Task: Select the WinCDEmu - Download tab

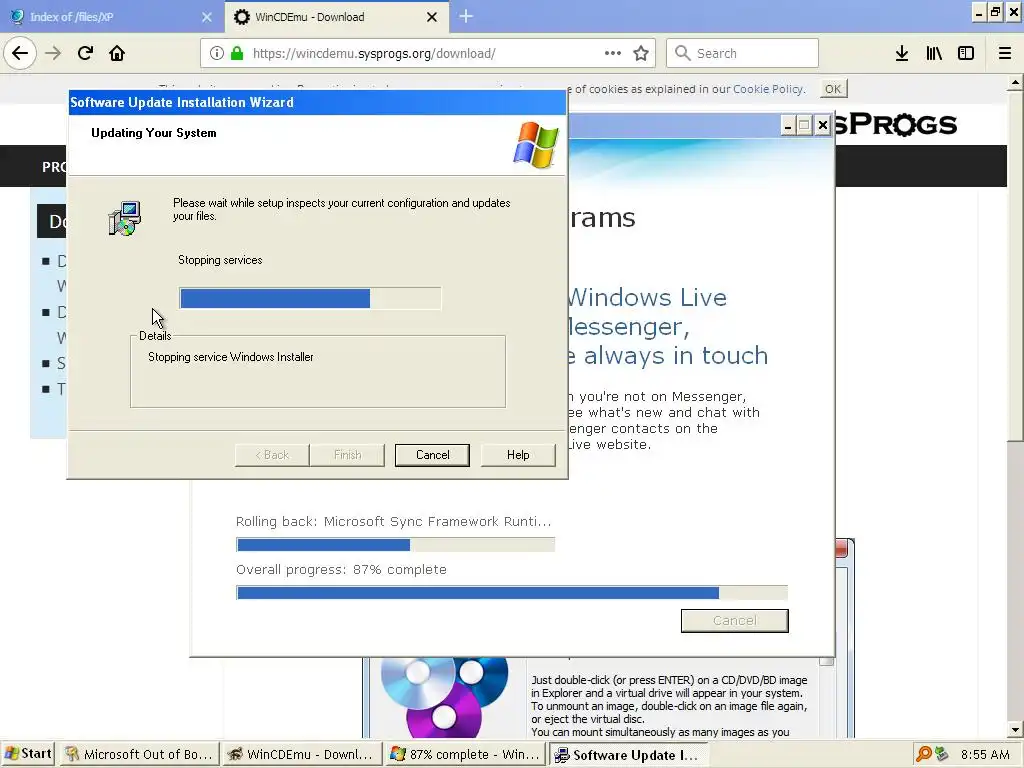Action: tap(336, 16)
